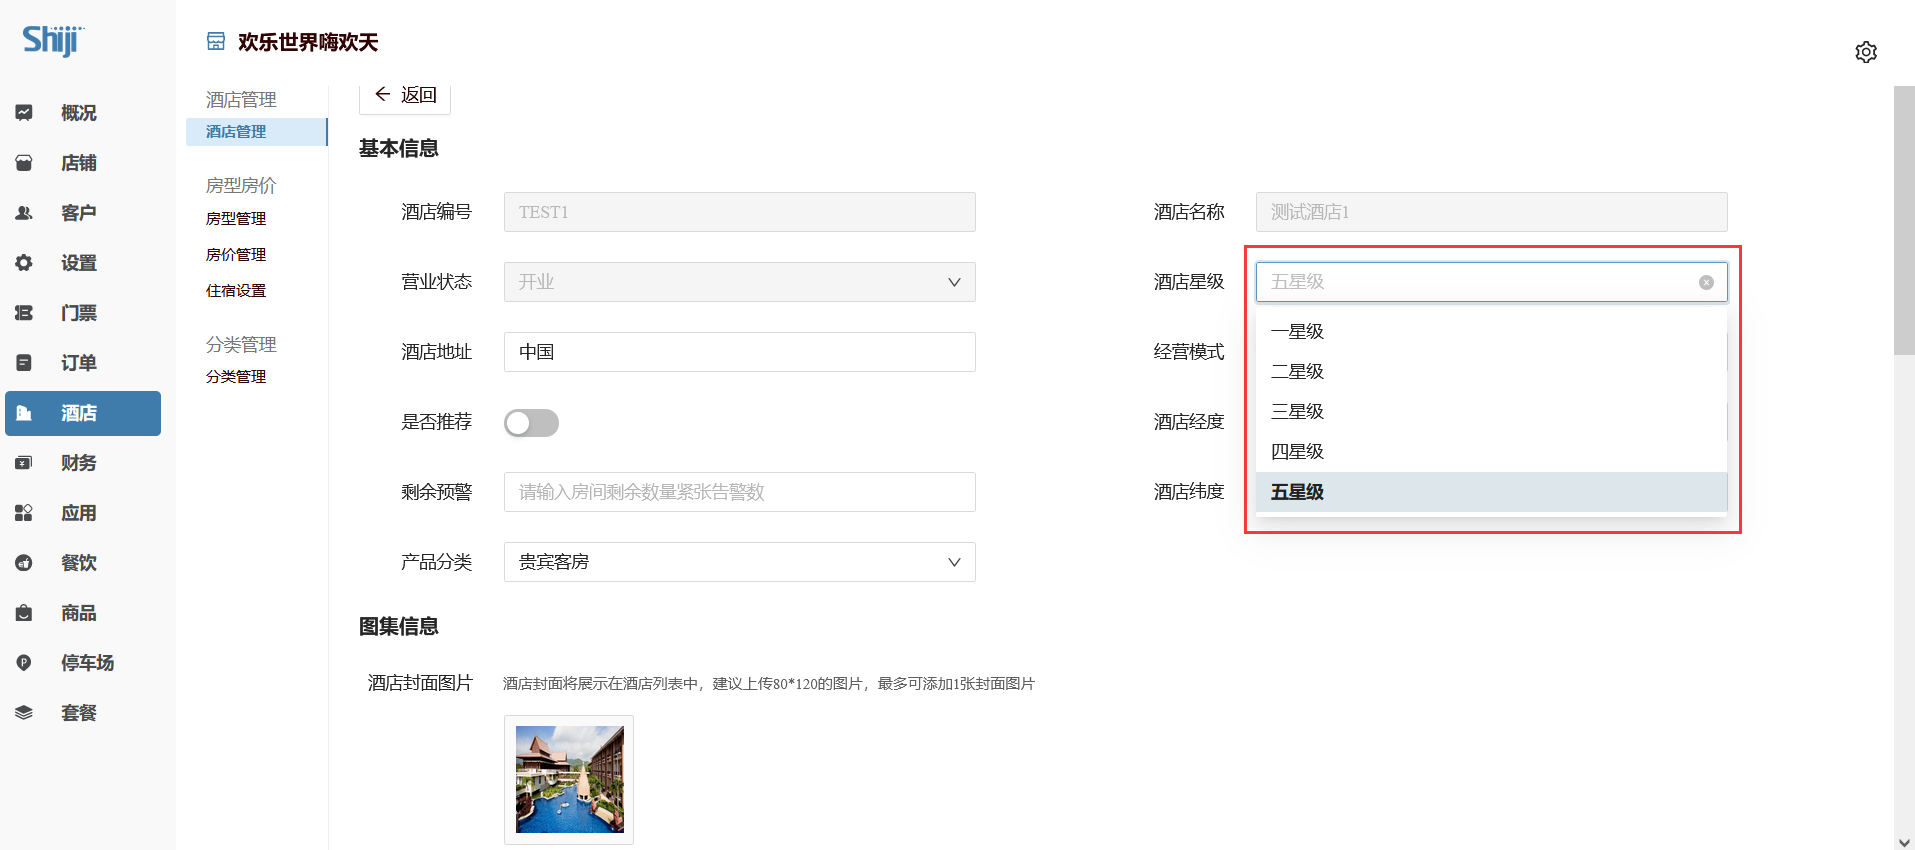Image resolution: width=1915 pixels, height=850 pixels.
Task: Clear the 酒店星级 selection with the x icon
Action: point(1706,282)
